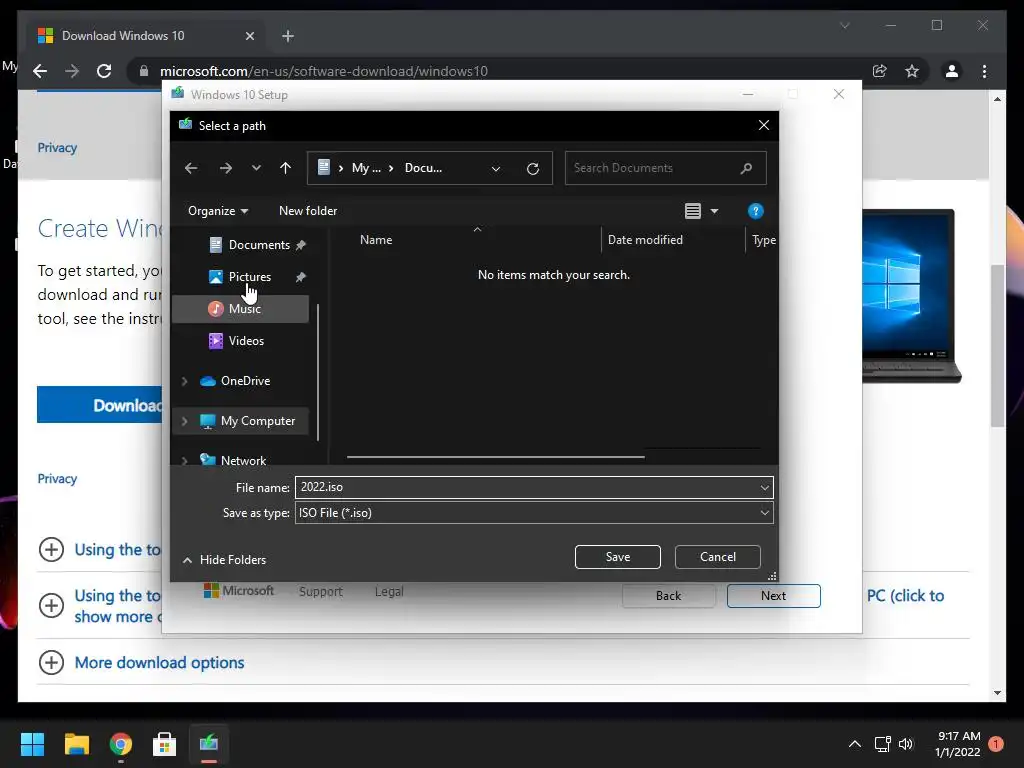
Task: Click the search magnifier icon
Action: (746, 168)
